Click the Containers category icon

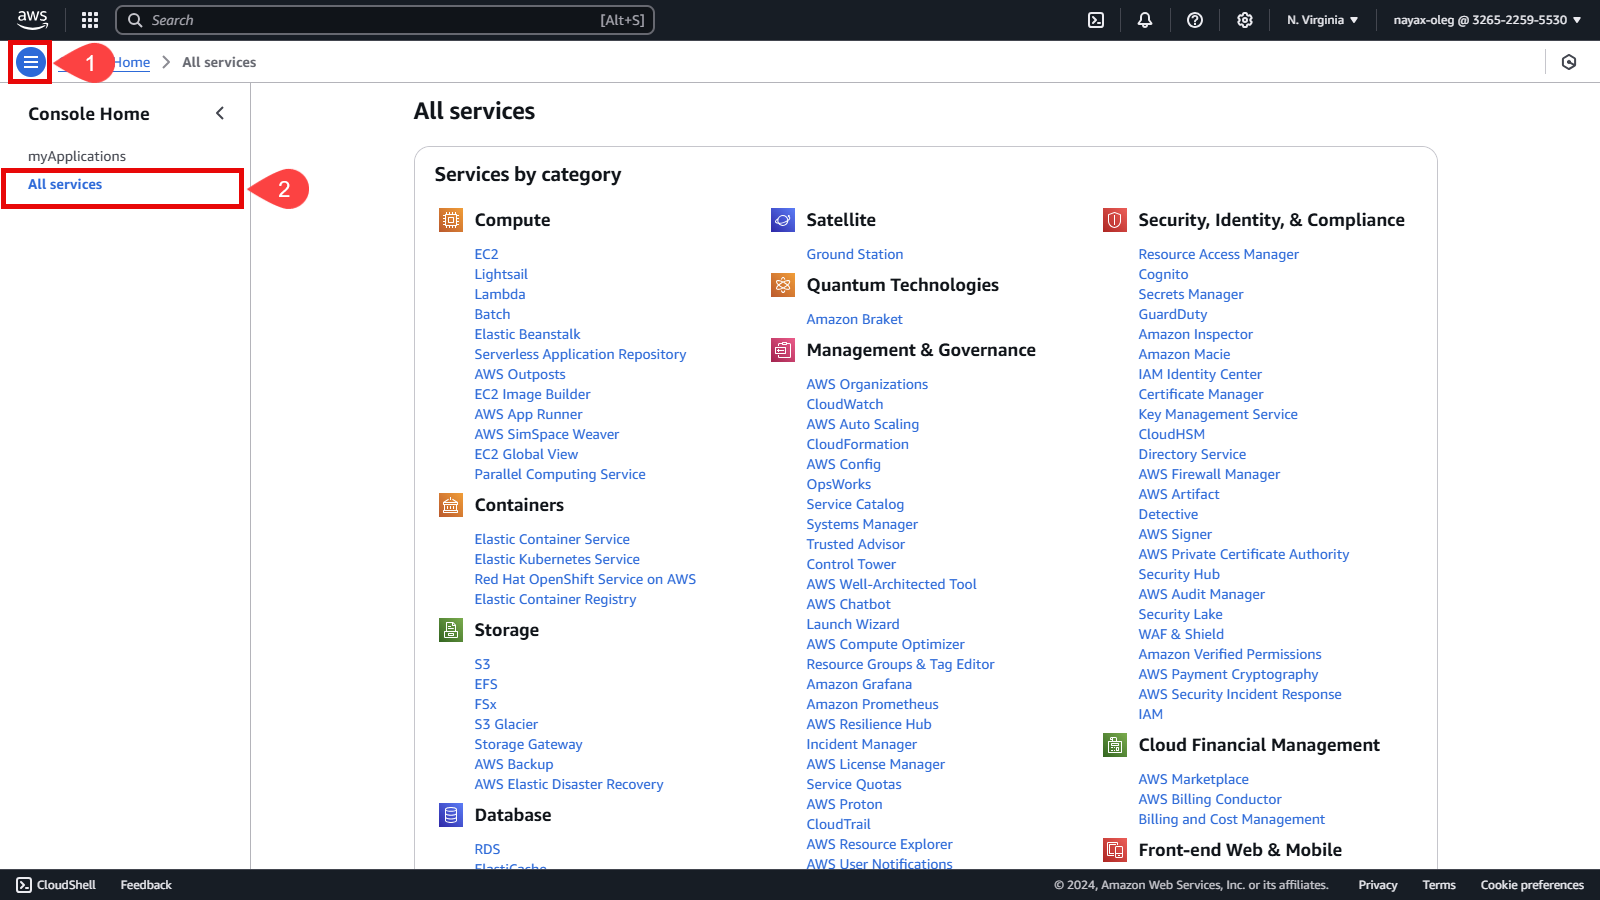451,505
